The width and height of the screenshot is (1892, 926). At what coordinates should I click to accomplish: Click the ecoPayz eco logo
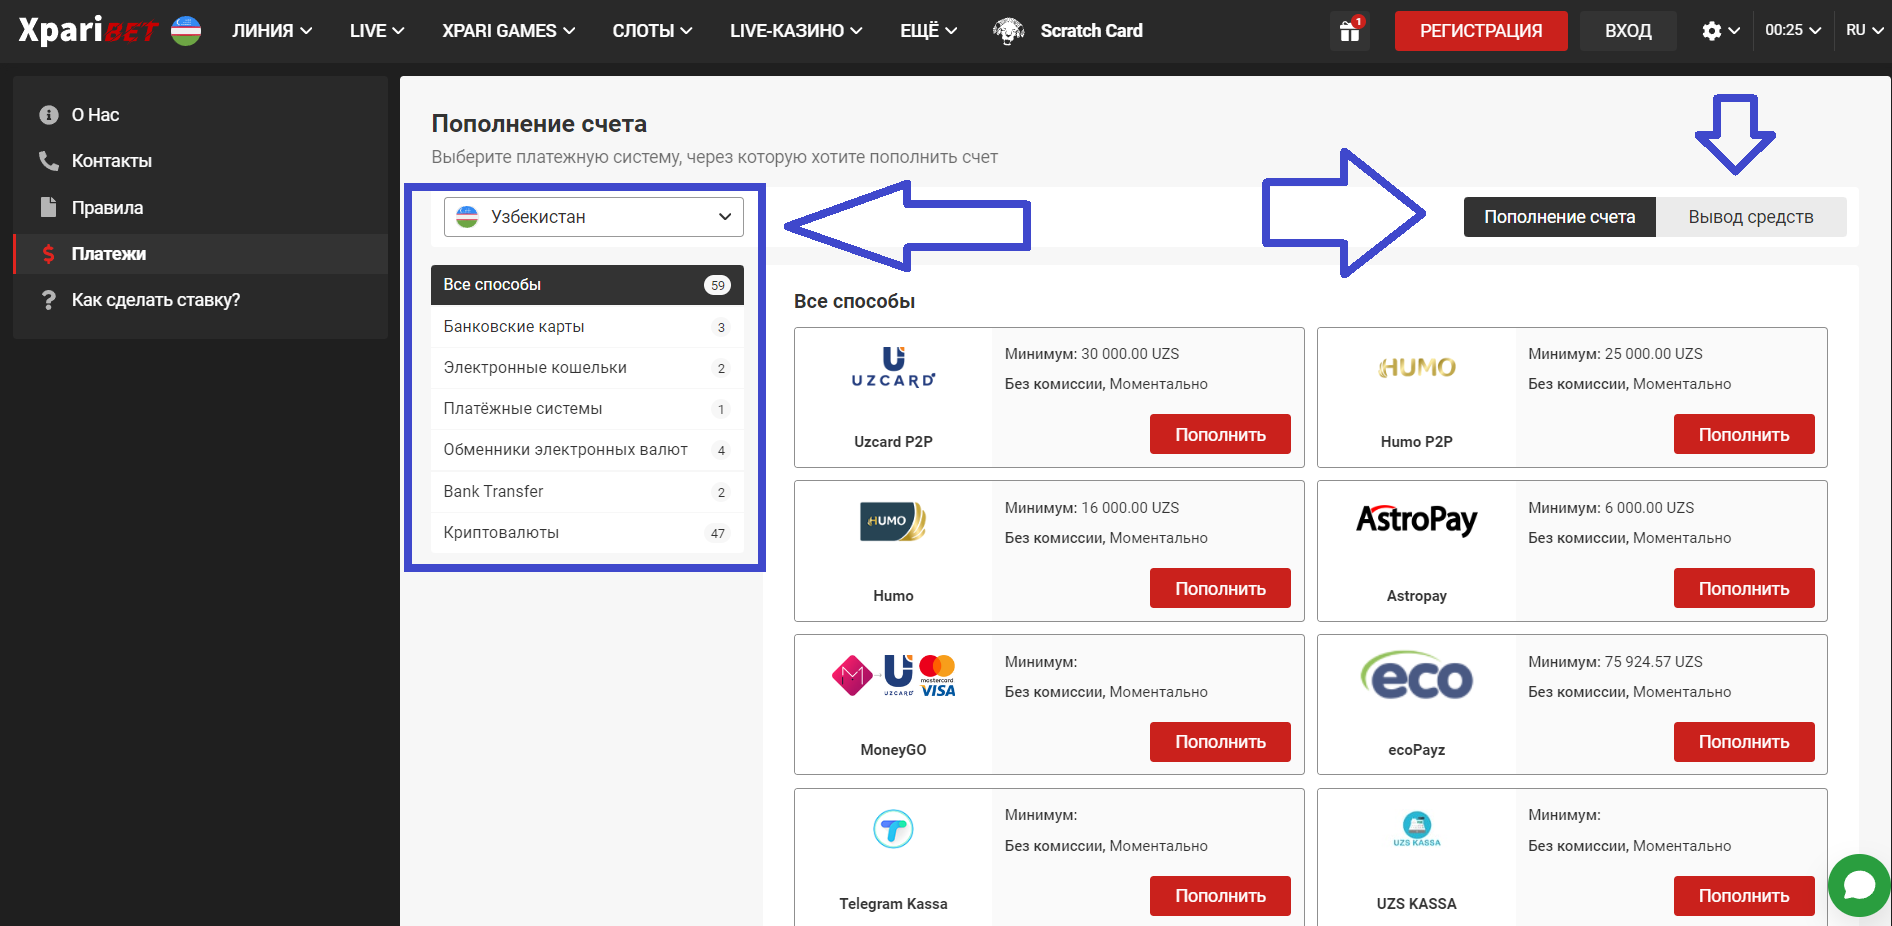(1416, 676)
